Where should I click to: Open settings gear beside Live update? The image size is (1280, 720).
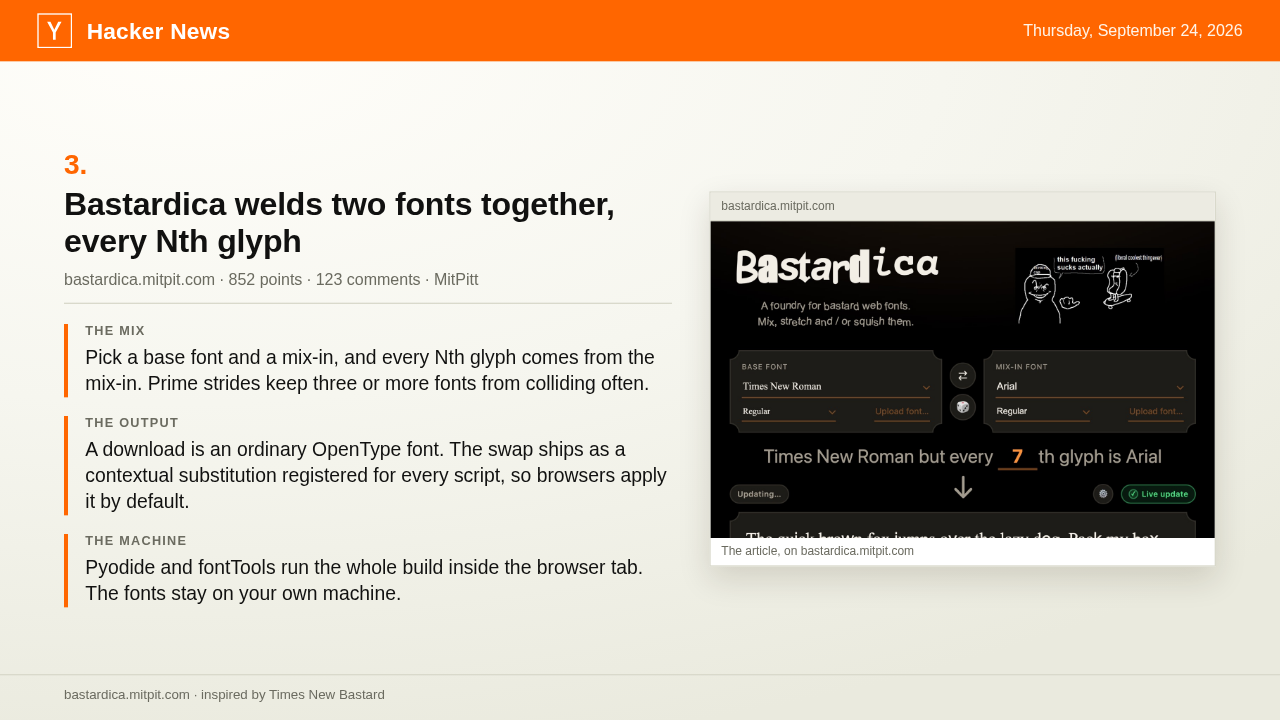tap(1103, 494)
